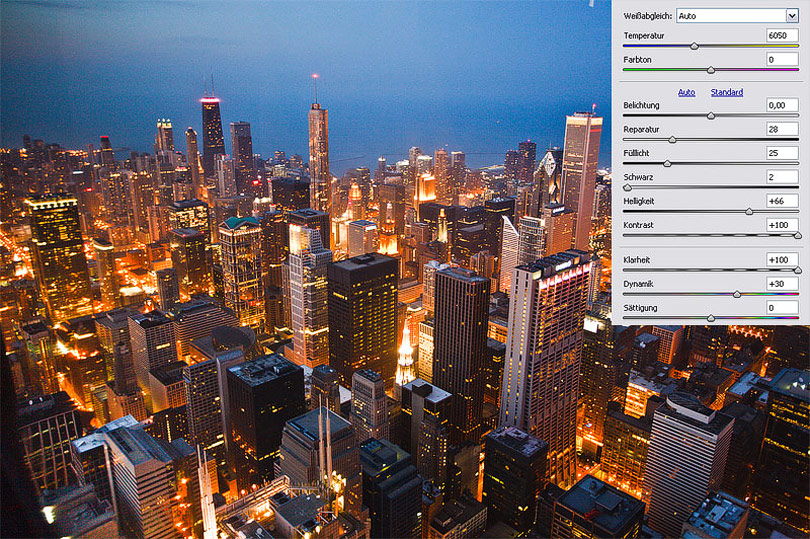Click the Temperatur label

click(644, 36)
